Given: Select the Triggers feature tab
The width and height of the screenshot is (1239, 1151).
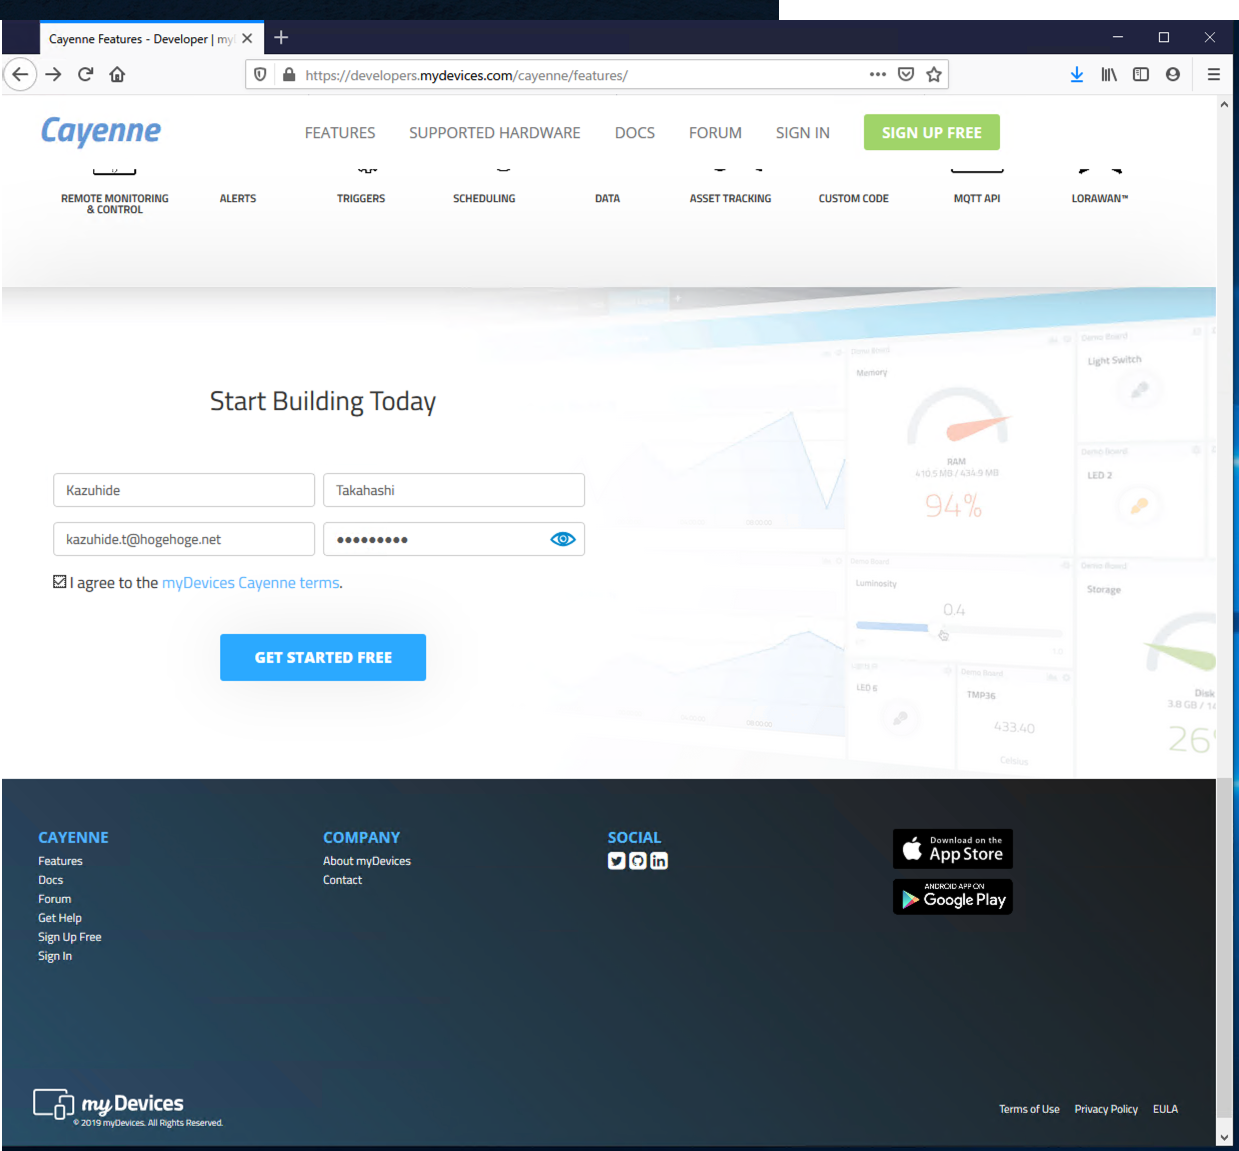Looking at the screenshot, I should (x=361, y=199).
